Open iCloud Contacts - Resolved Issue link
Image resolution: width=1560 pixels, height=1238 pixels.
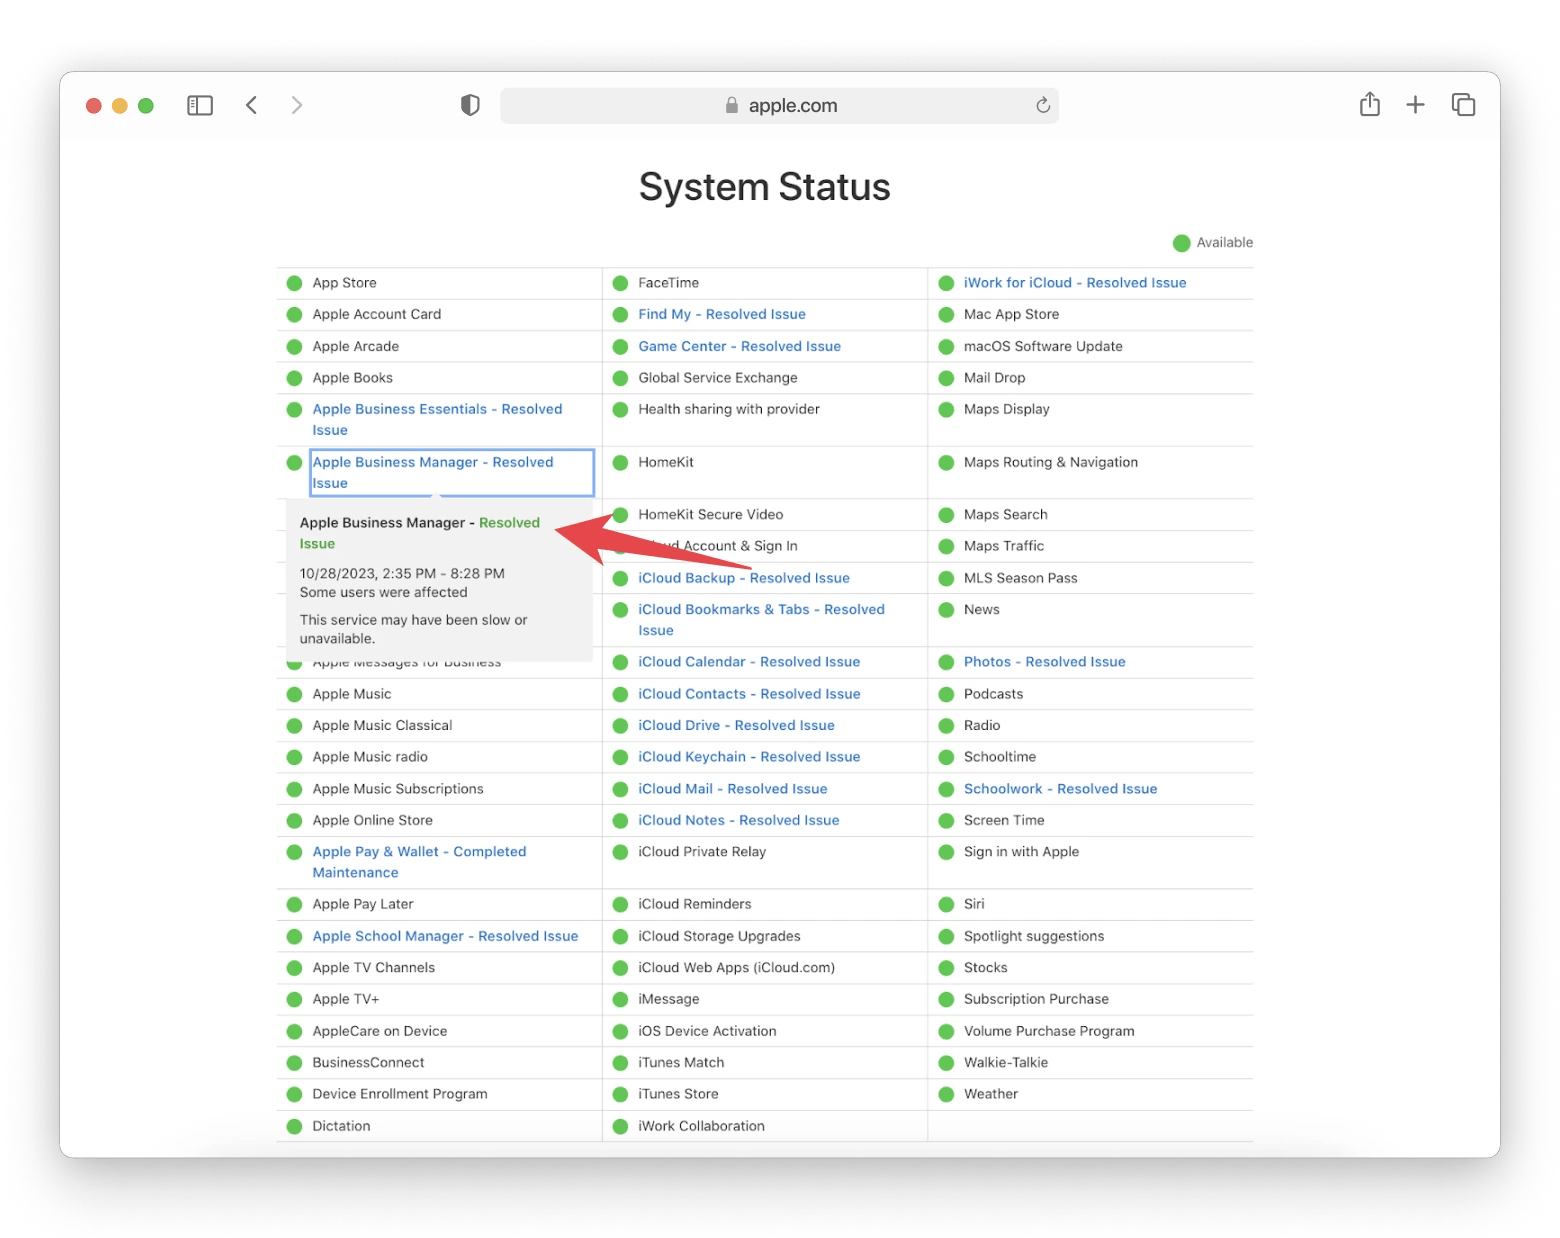tap(749, 694)
